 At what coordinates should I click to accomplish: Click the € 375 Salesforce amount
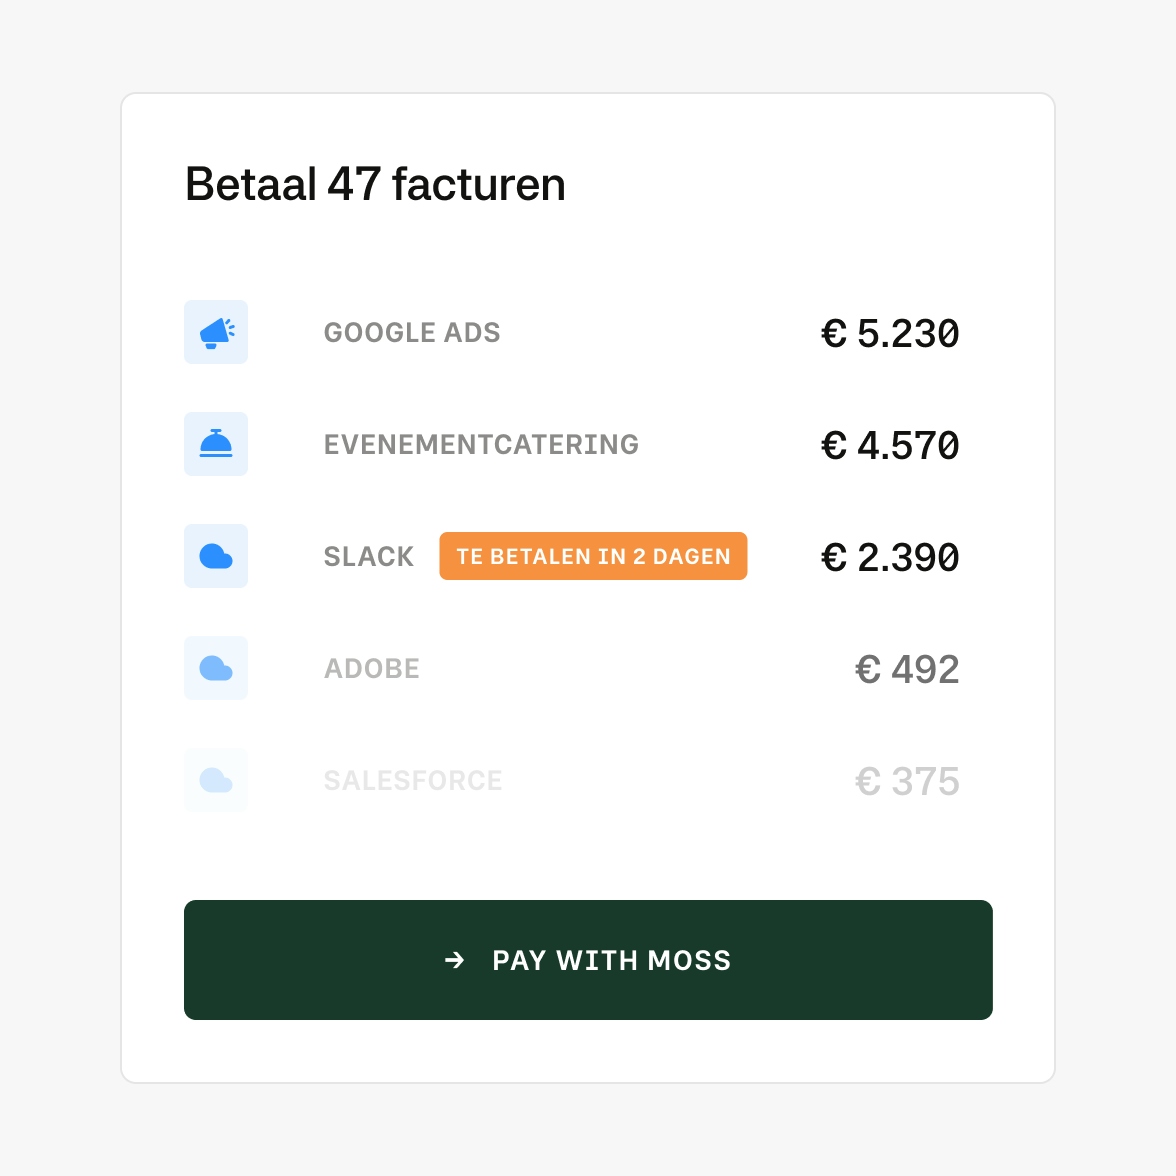tap(907, 782)
